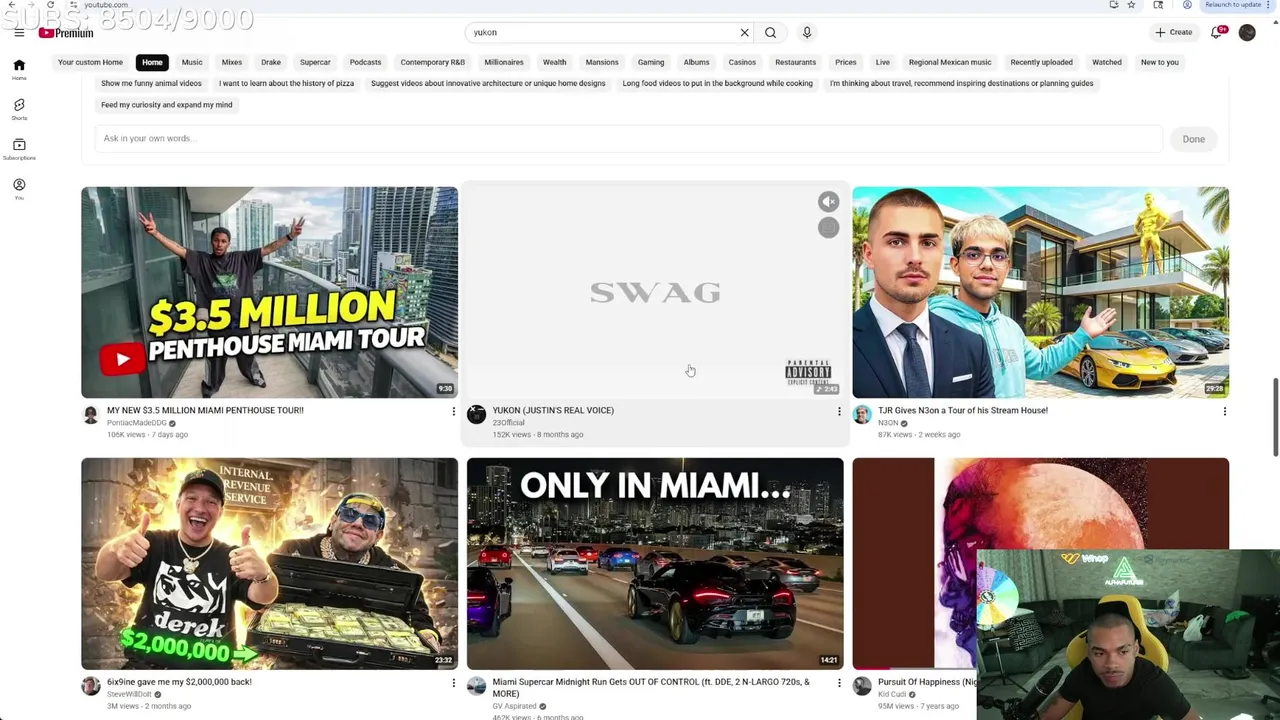Viewport: 1280px width, 720px height.
Task: Choose 'history of pizza' suggestion
Action: click(x=286, y=84)
